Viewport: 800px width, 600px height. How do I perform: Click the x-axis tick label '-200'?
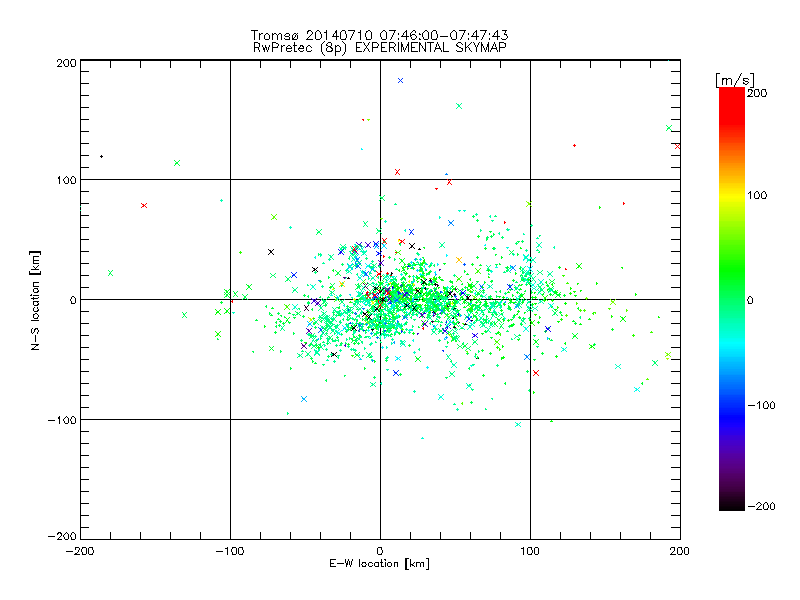click(80, 551)
